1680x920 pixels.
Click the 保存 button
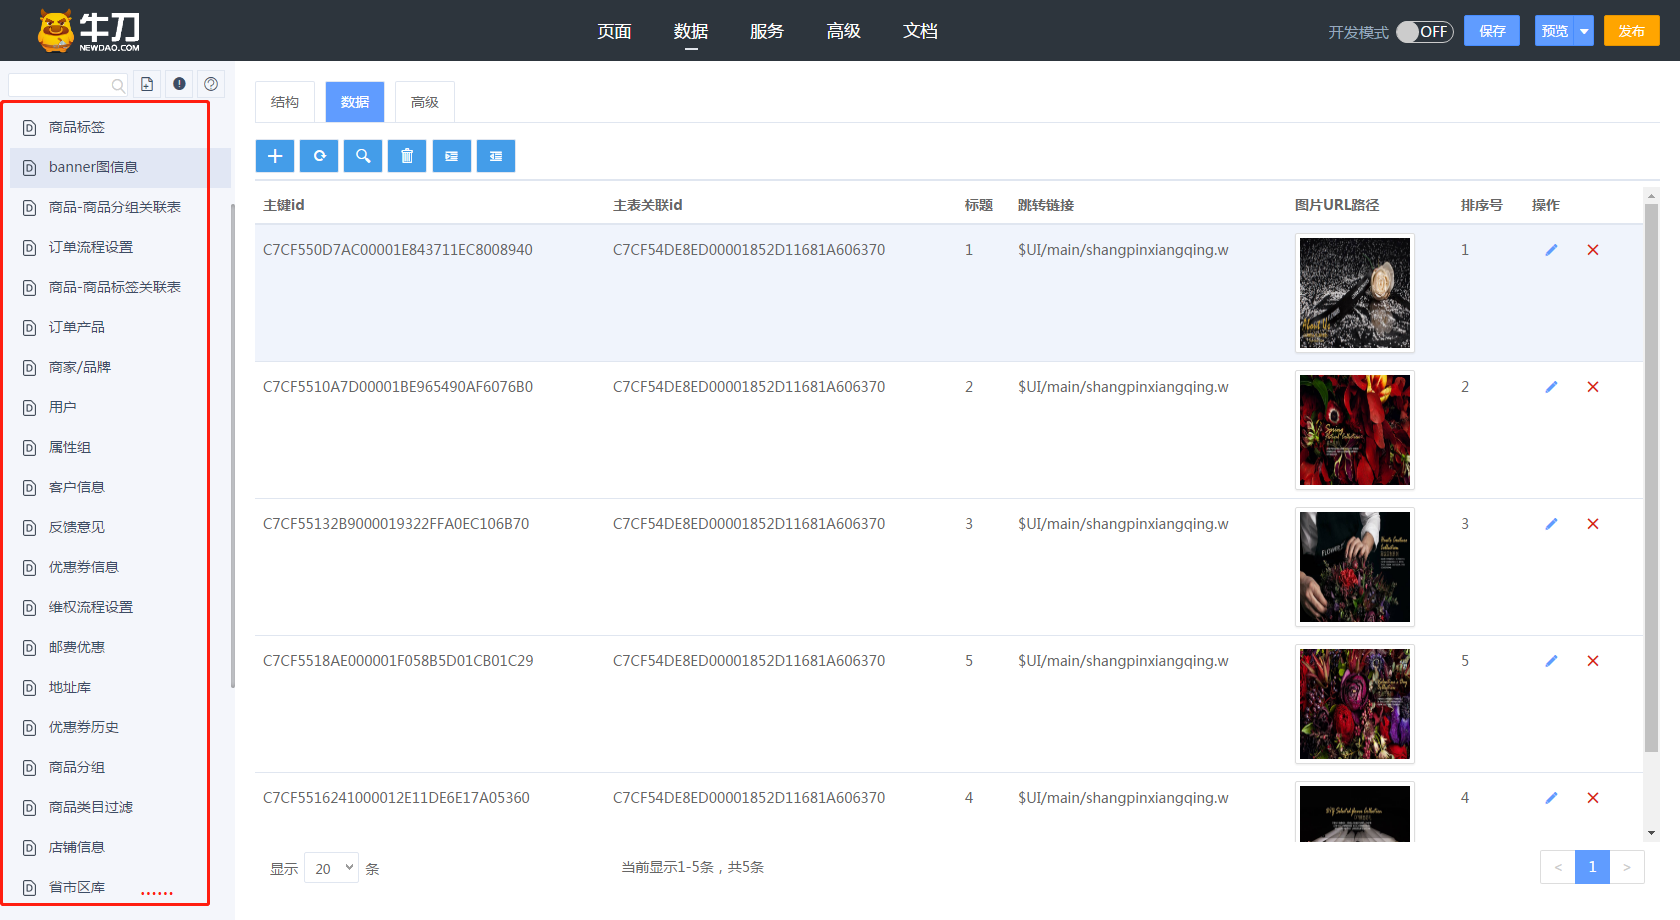tap(1492, 31)
